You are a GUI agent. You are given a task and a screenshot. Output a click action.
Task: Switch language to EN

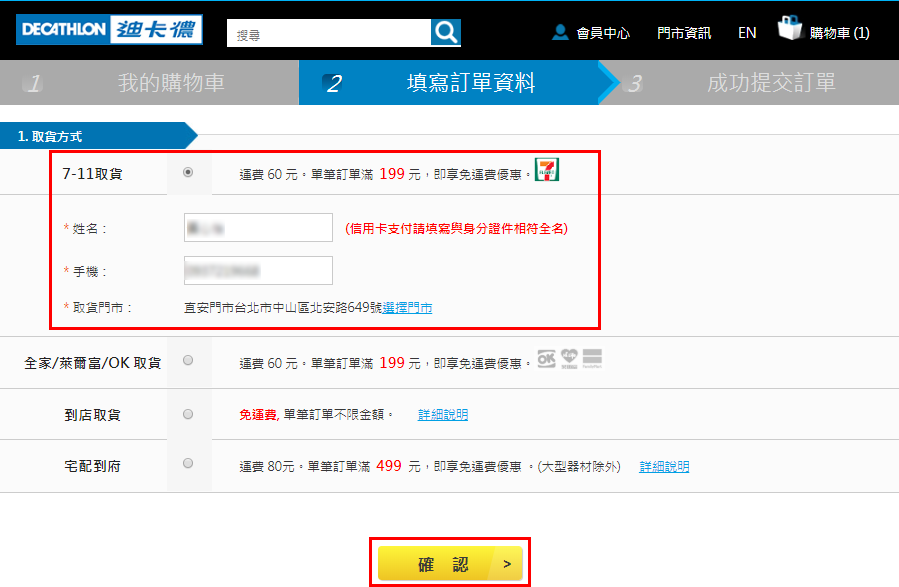click(747, 33)
